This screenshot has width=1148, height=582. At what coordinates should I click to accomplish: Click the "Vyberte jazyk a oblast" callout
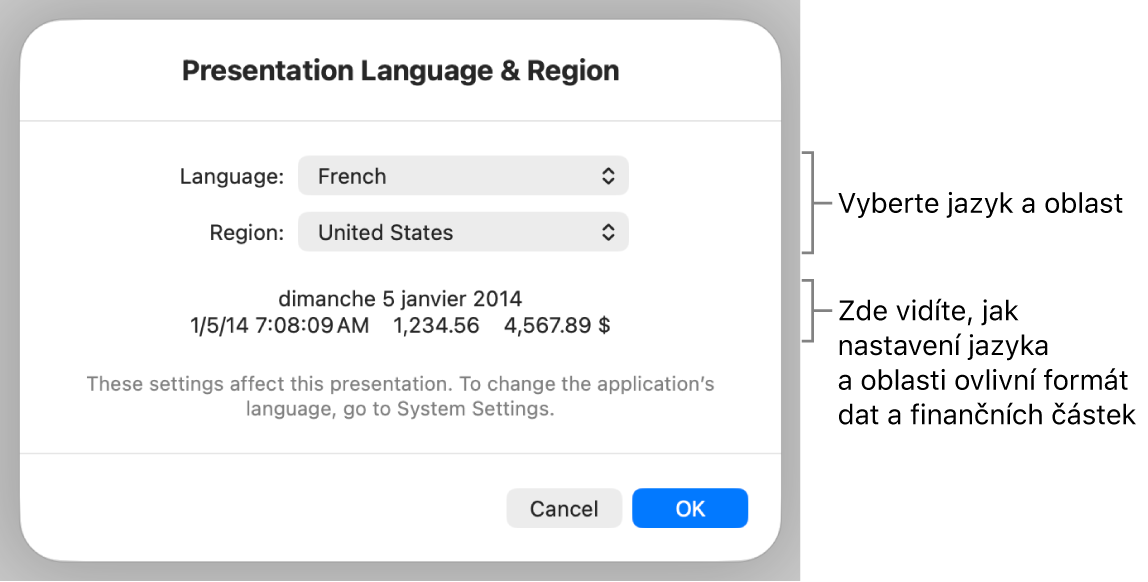[x=980, y=204]
